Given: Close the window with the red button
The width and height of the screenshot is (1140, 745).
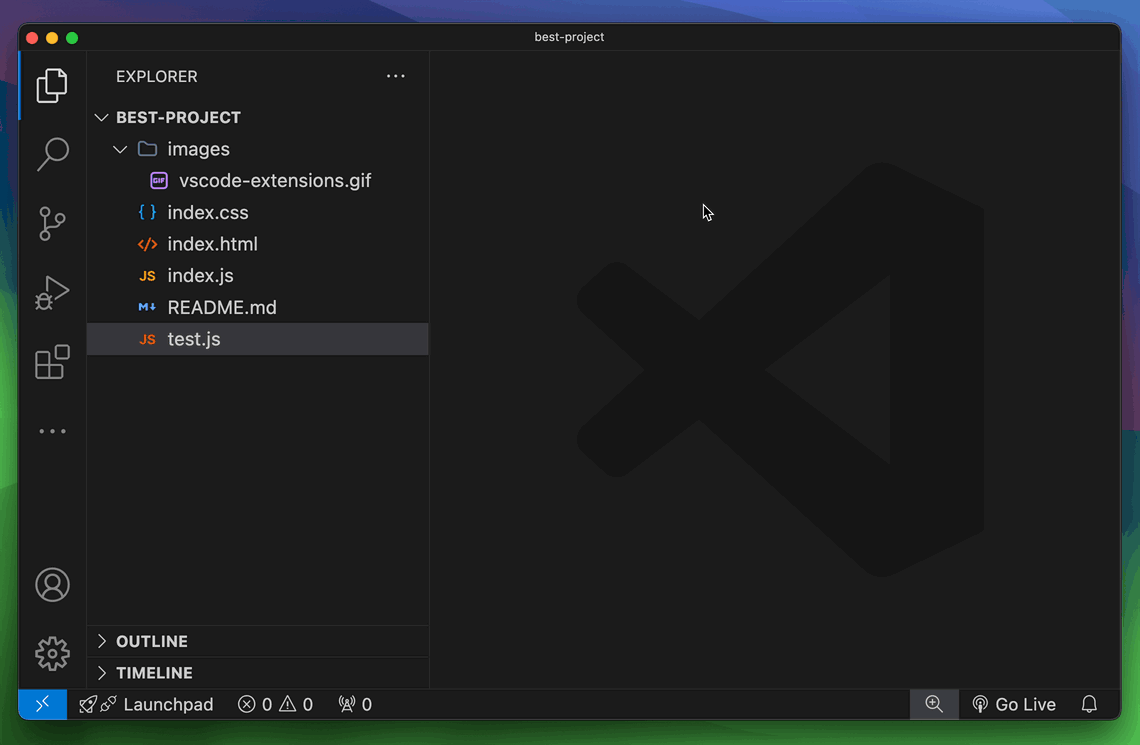Looking at the screenshot, I should coord(32,38).
